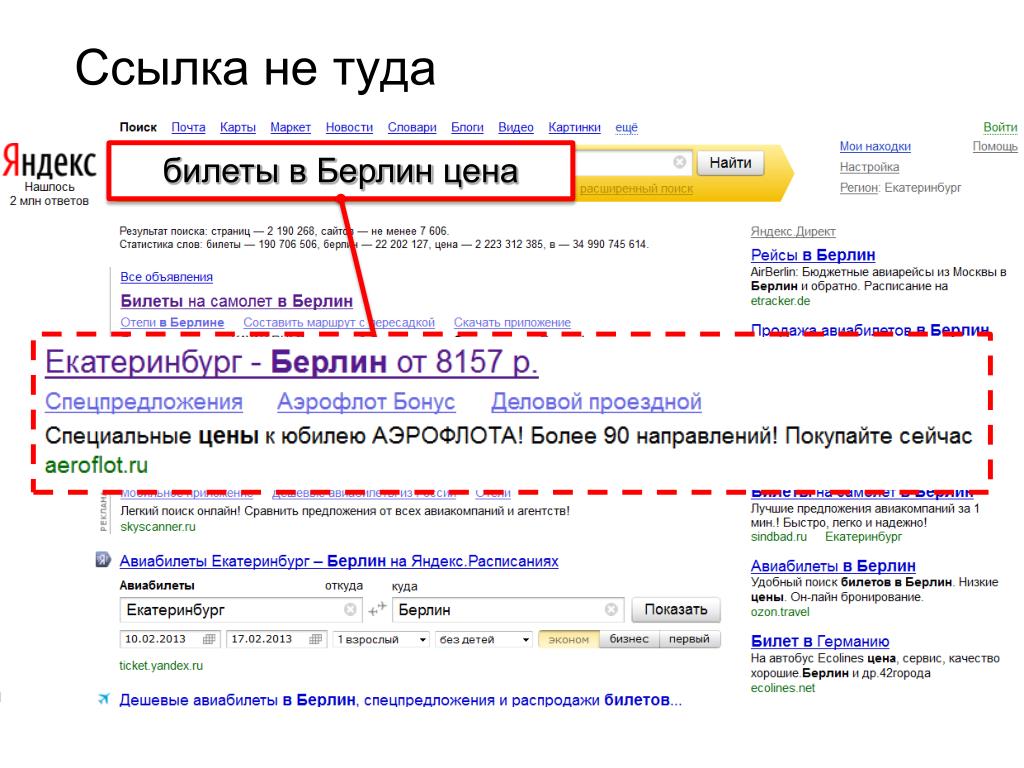Viewport: 1024px width, 768px height.
Task: Open the Яндекс.Директ link
Action: [793, 232]
